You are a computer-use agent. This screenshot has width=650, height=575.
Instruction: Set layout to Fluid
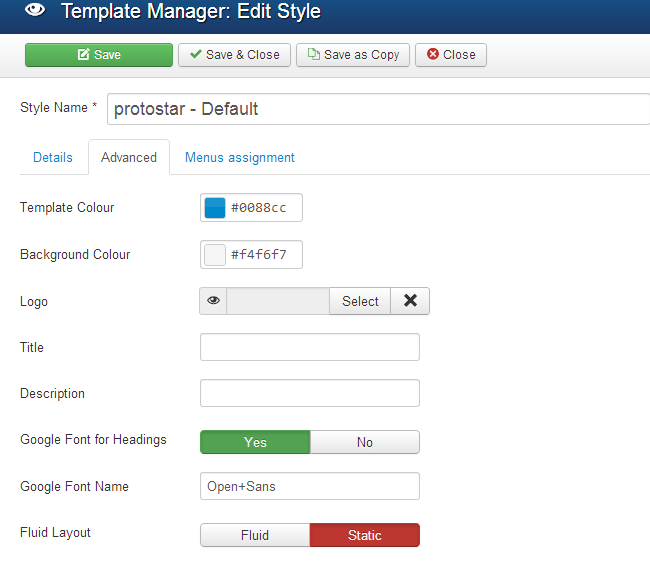coord(255,535)
